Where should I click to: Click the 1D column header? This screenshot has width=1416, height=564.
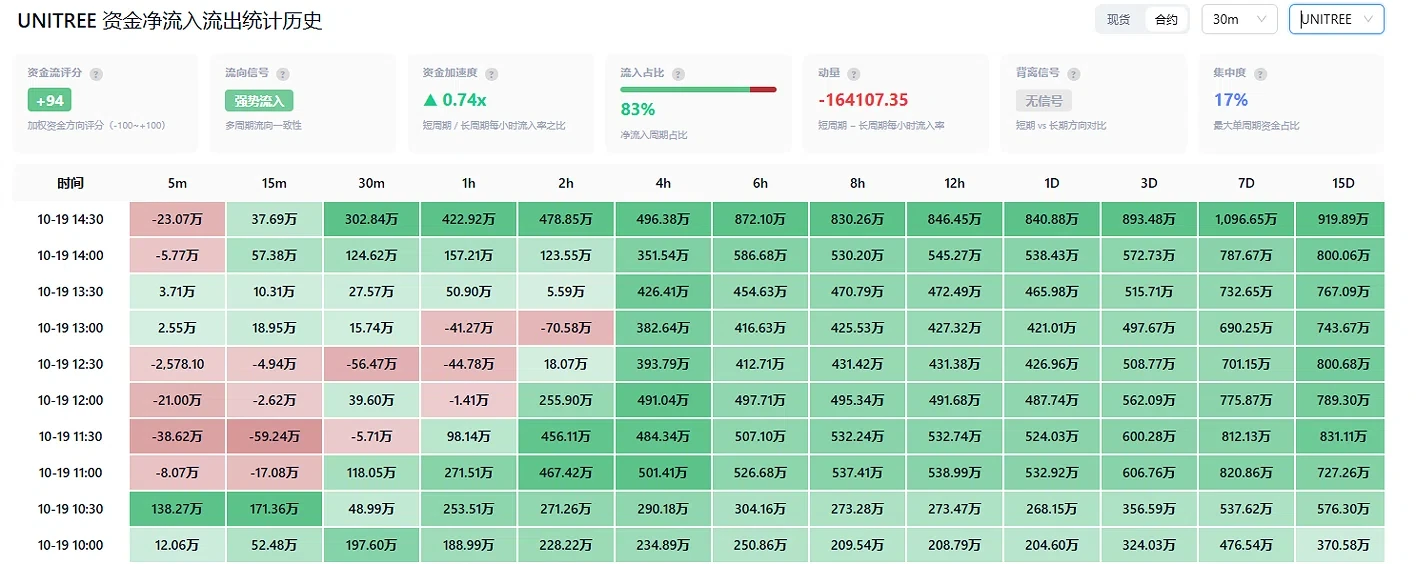click(x=1052, y=183)
